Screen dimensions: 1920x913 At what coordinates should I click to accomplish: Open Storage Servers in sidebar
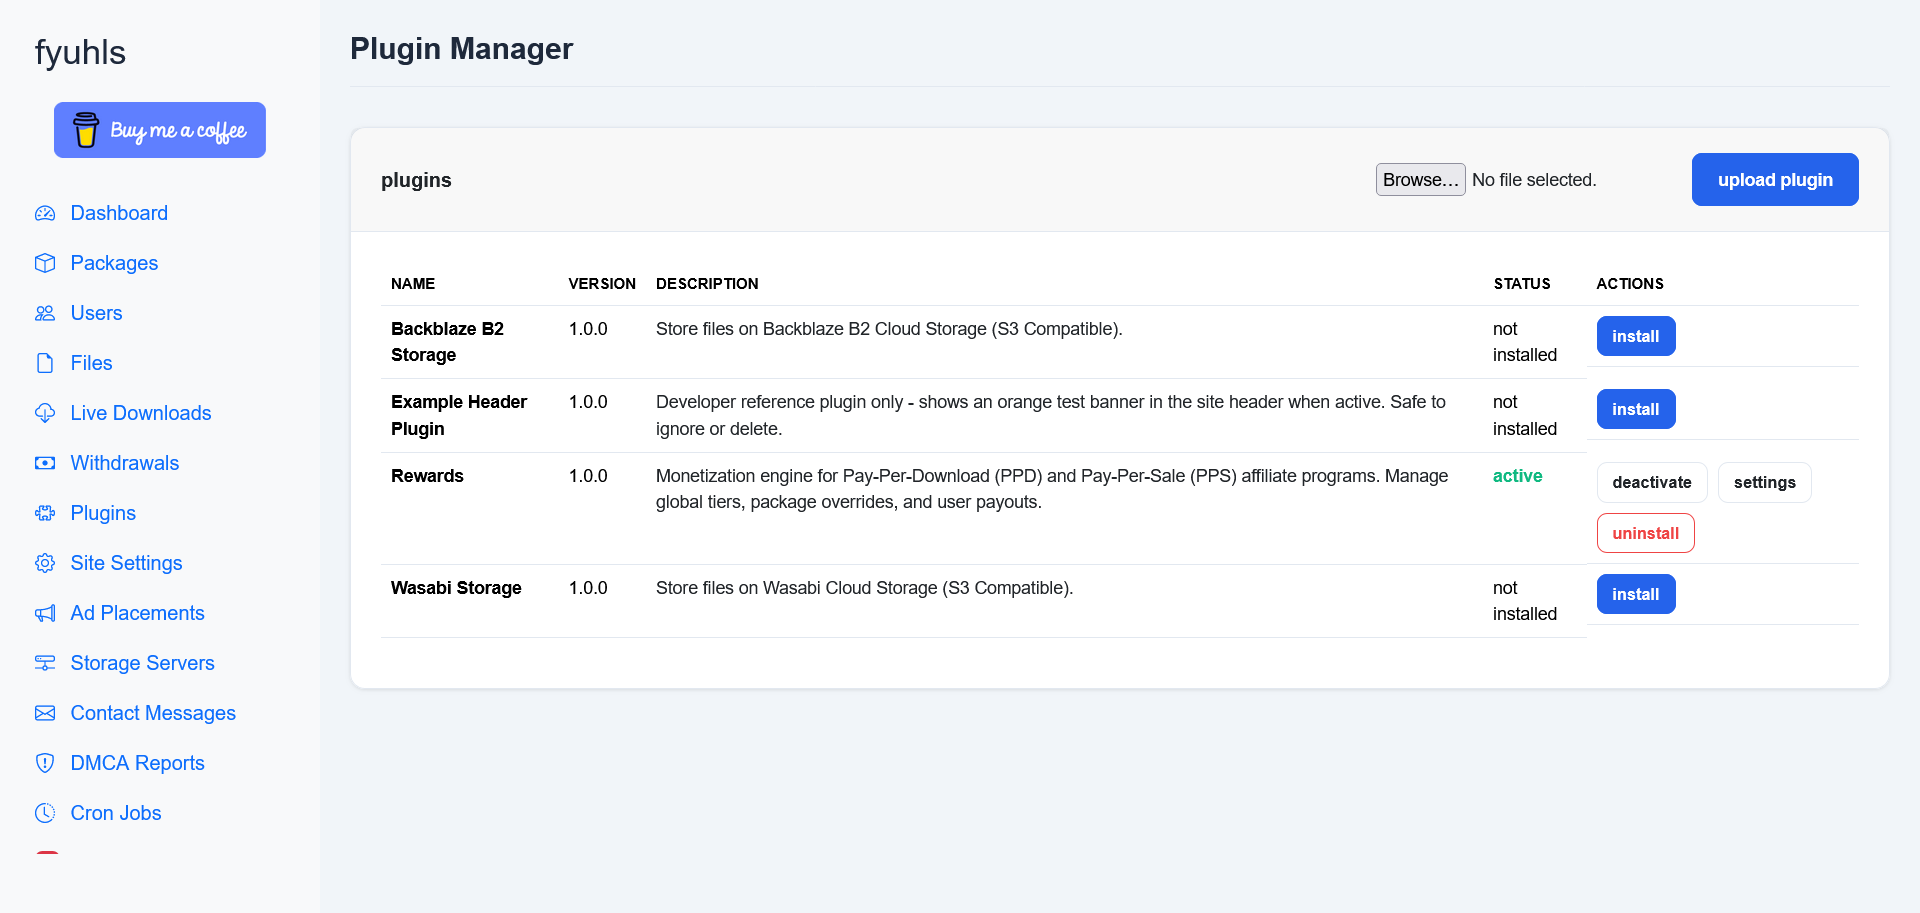pos(142,663)
